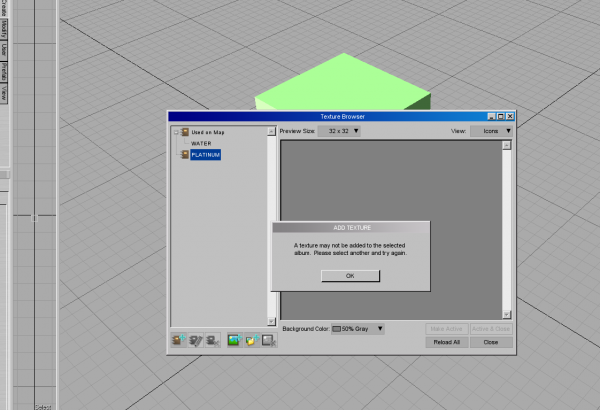
Task: Click the Close button in Texture Browser
Action: 491,342
